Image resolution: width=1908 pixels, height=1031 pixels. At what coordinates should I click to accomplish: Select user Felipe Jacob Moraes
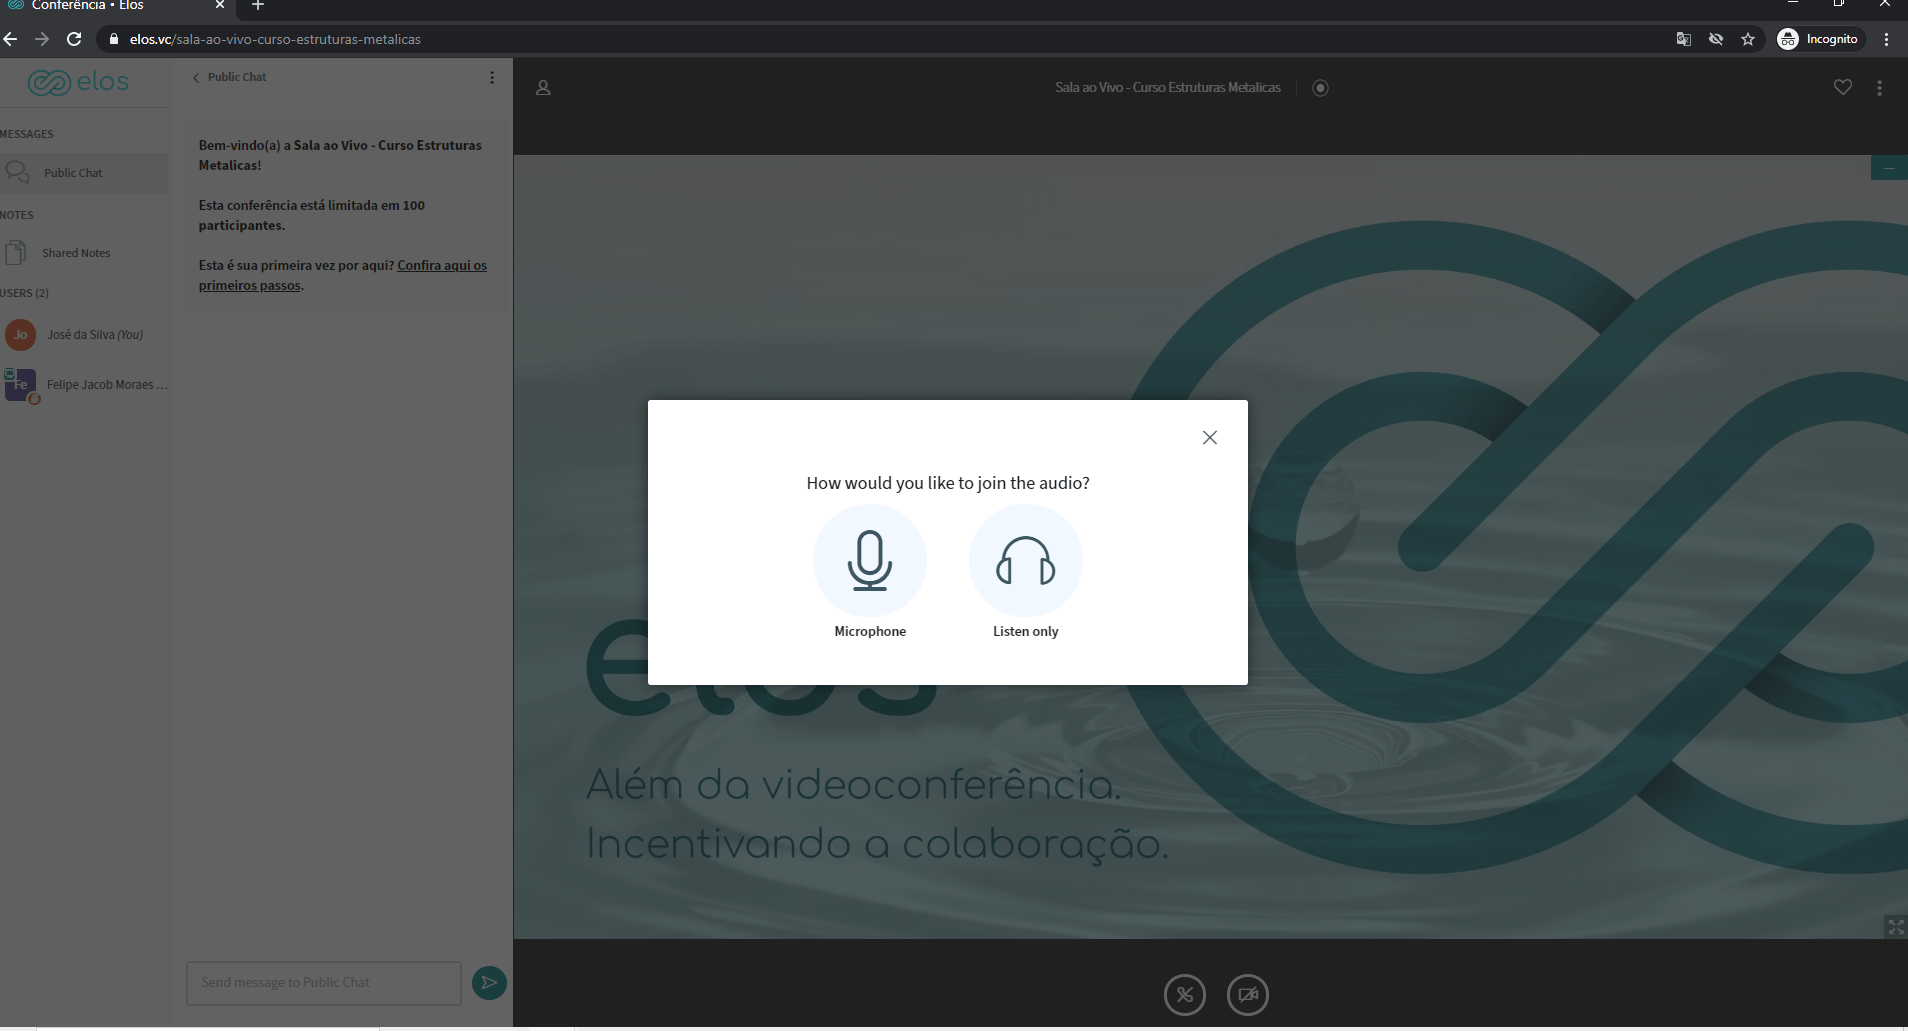(84, 385)
